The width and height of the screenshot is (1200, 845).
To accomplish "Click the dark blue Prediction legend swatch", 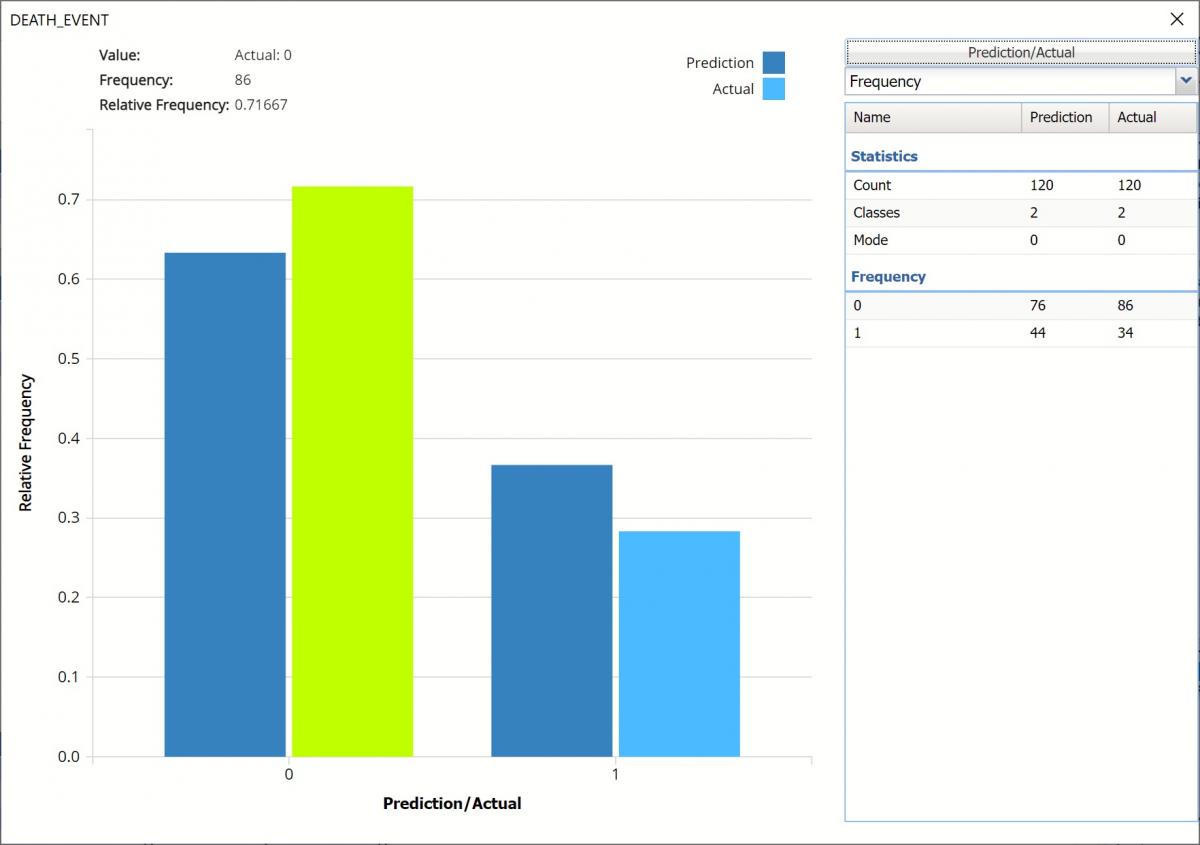I will click(x=773, y=63).
